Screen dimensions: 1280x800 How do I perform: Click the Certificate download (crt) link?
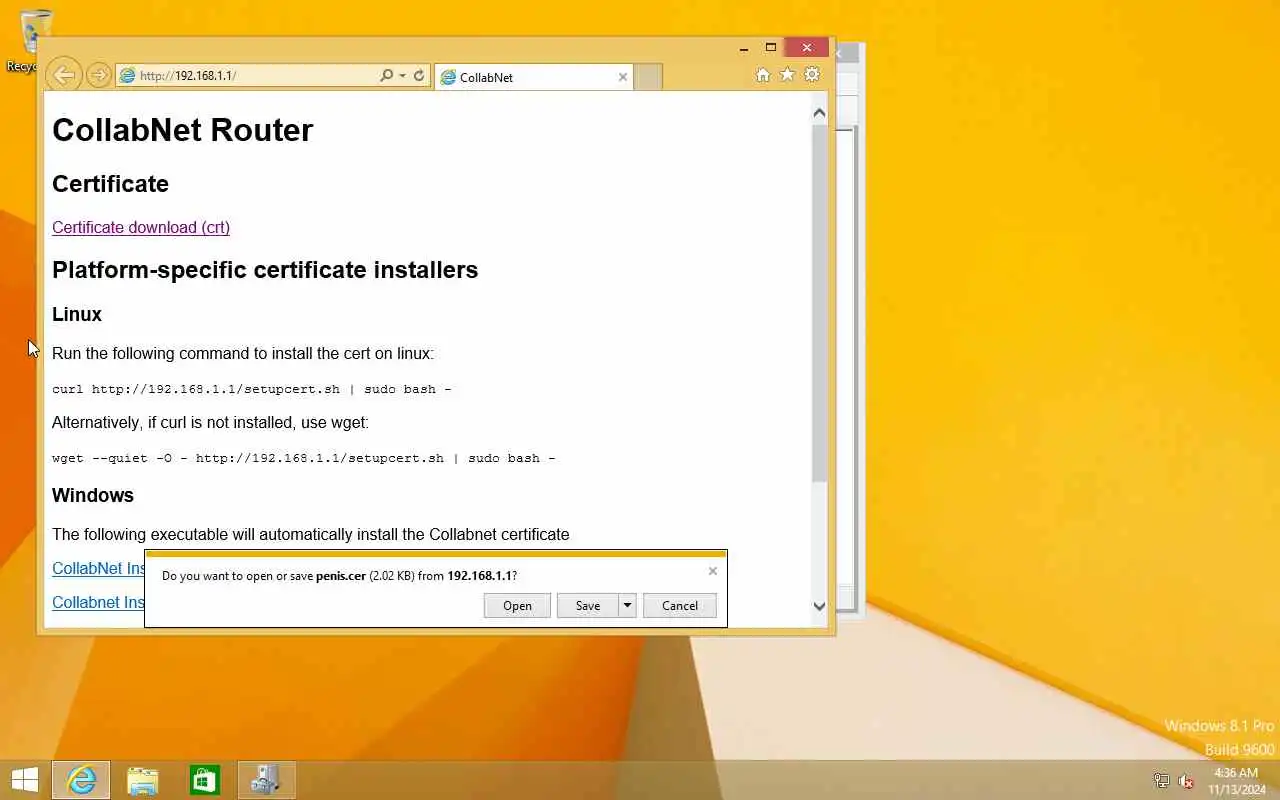[141, 227]
